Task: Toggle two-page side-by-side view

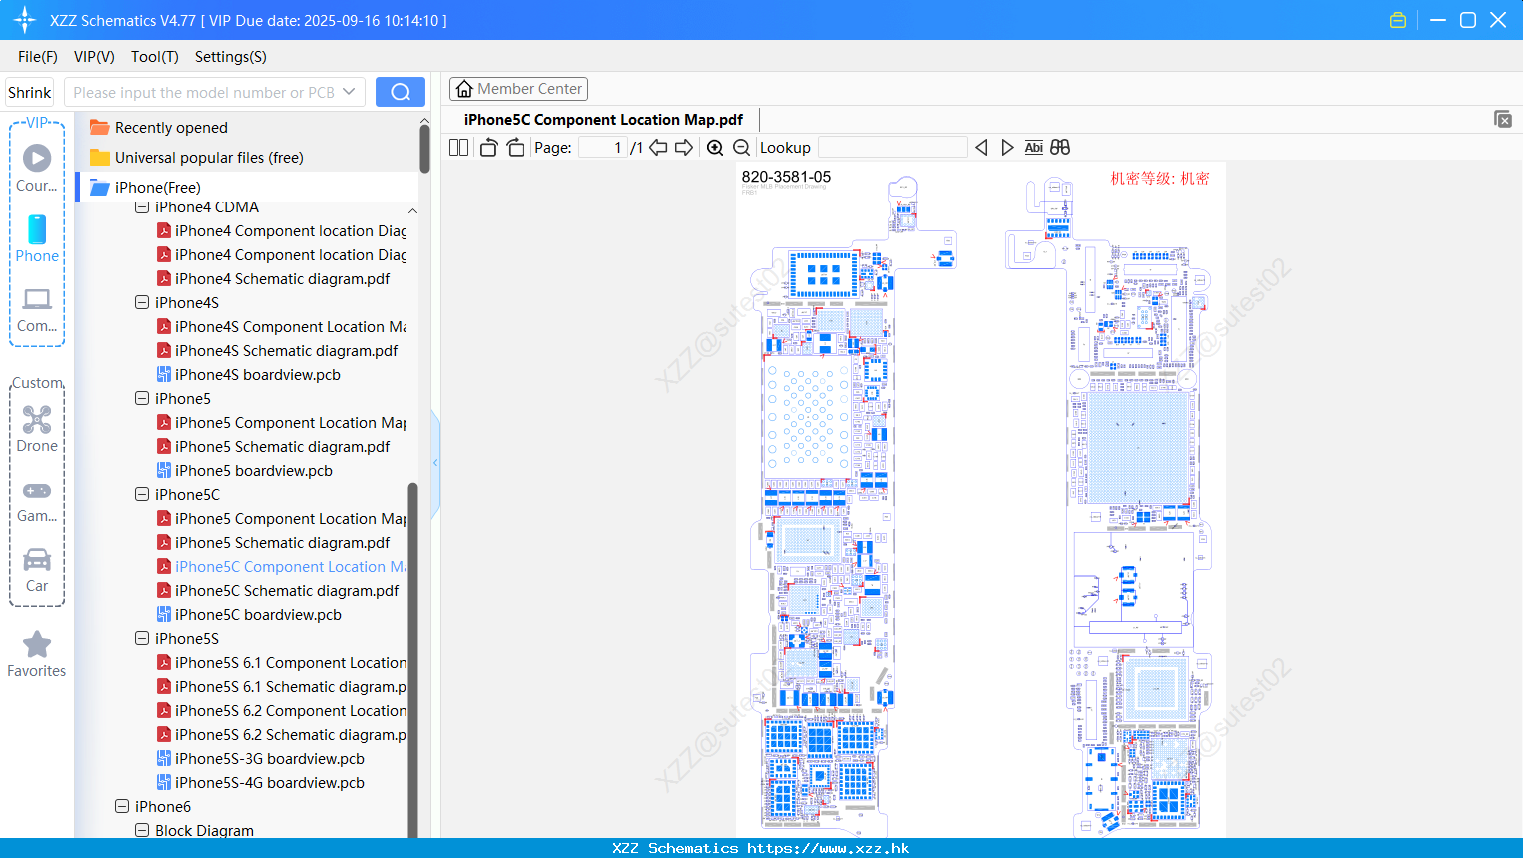Action: pos(459,147)
